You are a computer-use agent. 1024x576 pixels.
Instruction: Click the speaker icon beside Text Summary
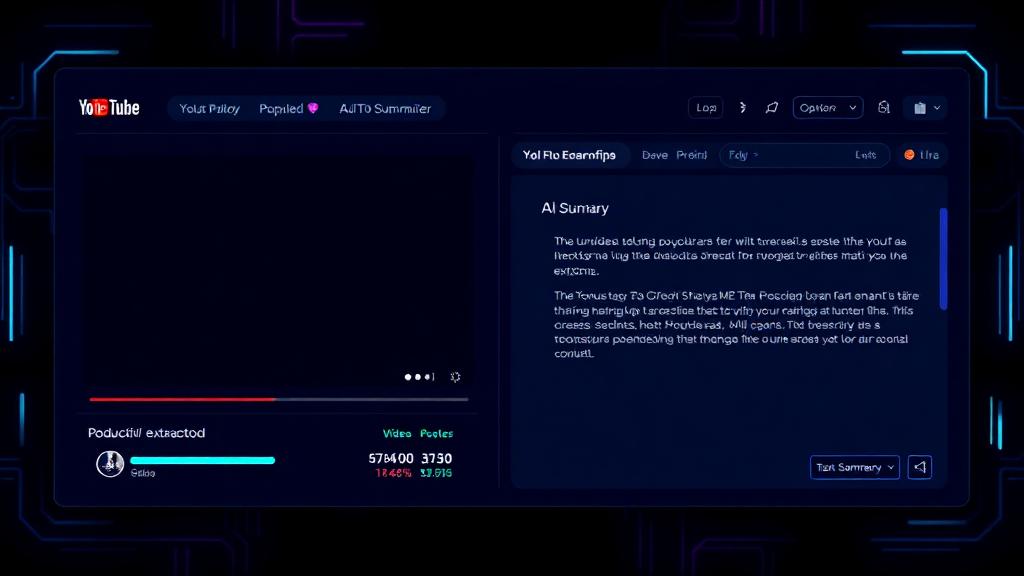click(920, 467)
